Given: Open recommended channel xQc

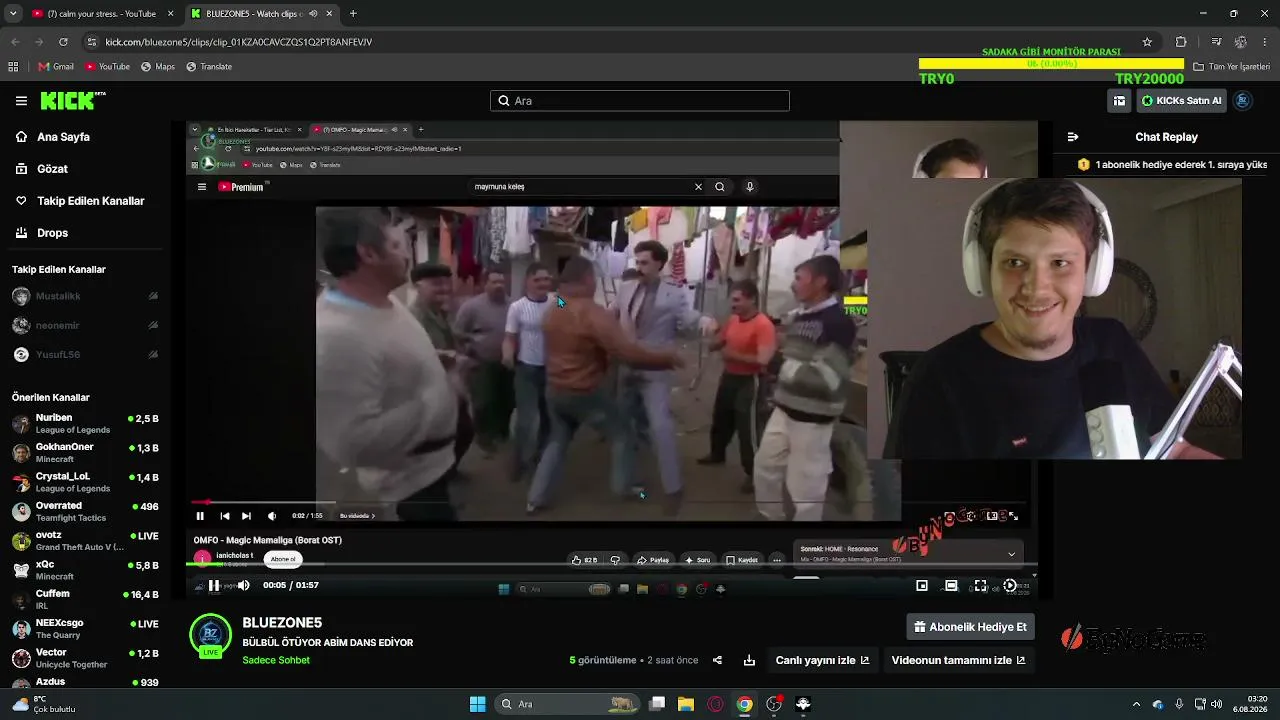Looking at the screenshot, I should 85,570.
